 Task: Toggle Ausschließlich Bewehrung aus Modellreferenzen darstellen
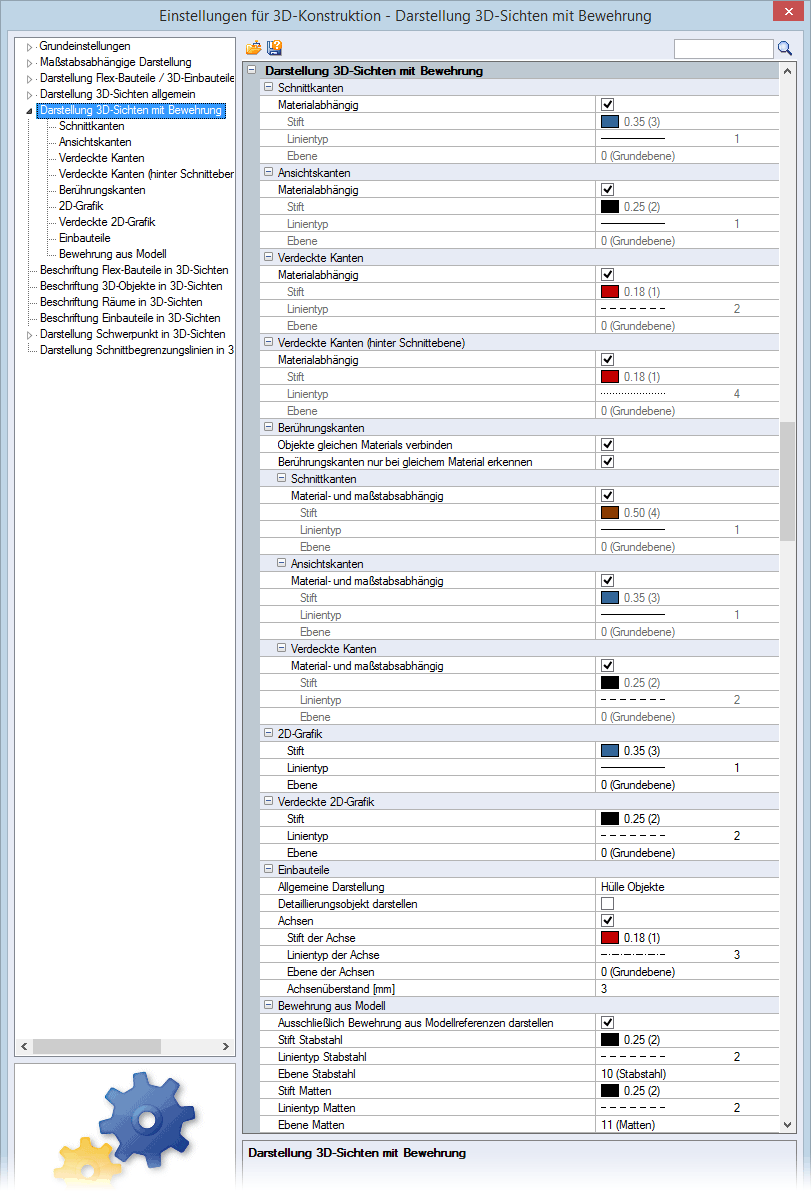[607, 1023]
